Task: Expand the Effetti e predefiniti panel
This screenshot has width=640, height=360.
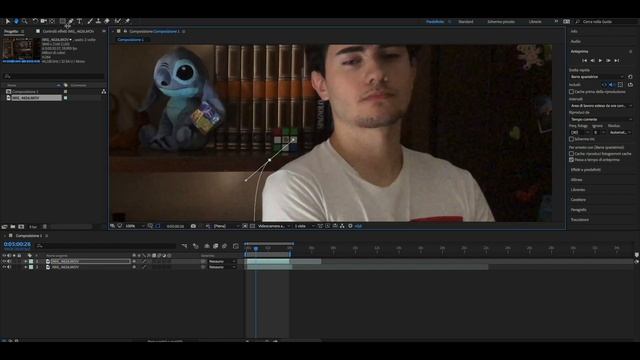Action: (586, 170)
